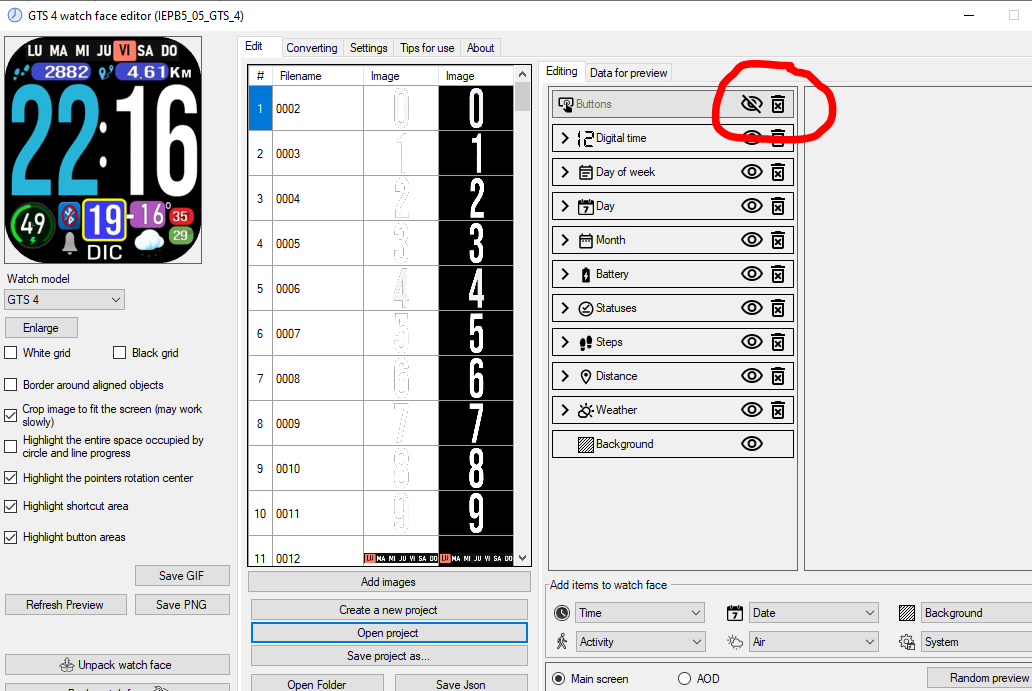Open the Tips for use tab
This screenshot has width=1032, height=691.
(x=427, y=48)
